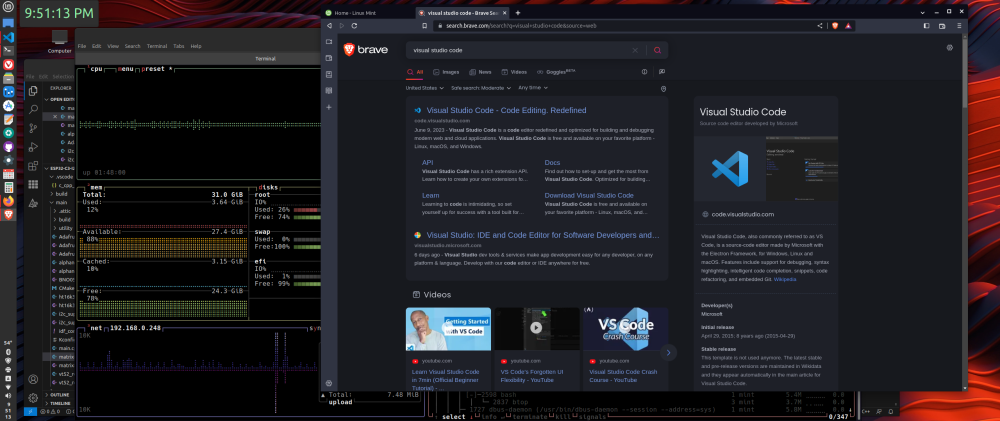Viewport: 1000px width, 421px height.
Task: Open the Learn sublink
Action: tap(430, 195)
